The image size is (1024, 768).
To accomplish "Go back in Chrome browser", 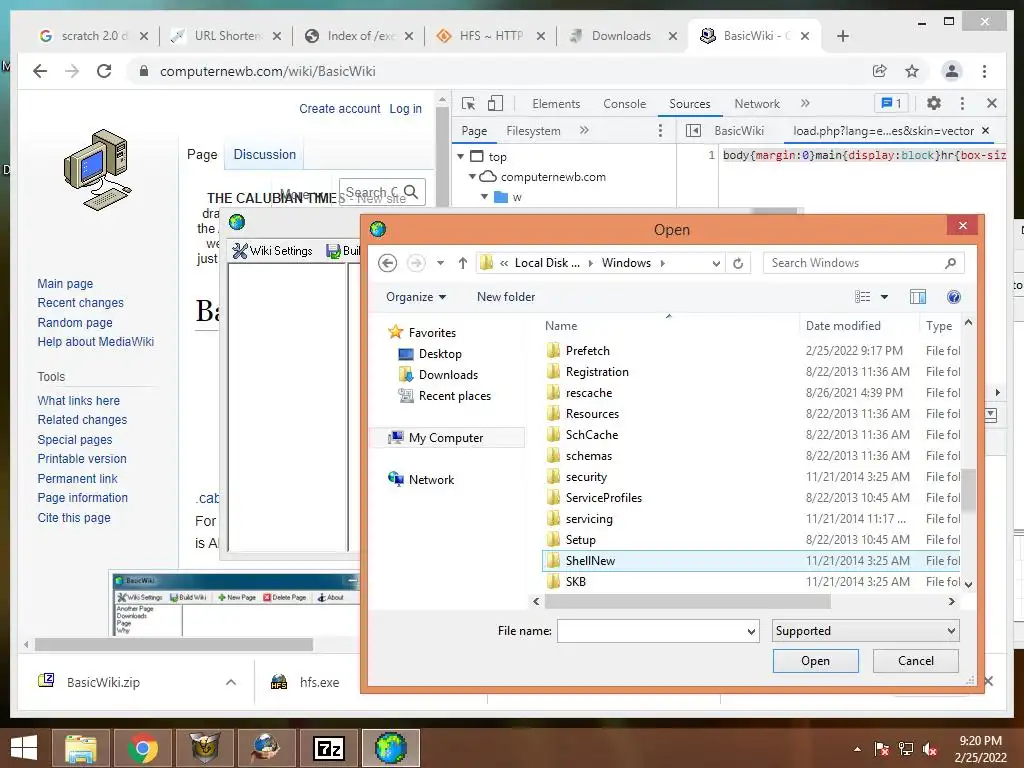I will 40,71.
